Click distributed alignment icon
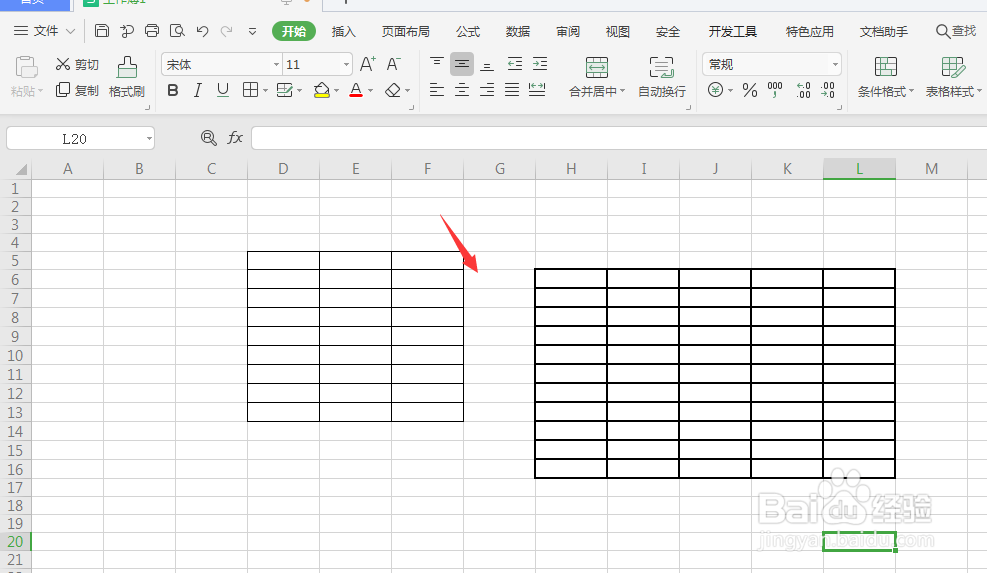This screenshot has height=573, width=987. pos(537,91)
